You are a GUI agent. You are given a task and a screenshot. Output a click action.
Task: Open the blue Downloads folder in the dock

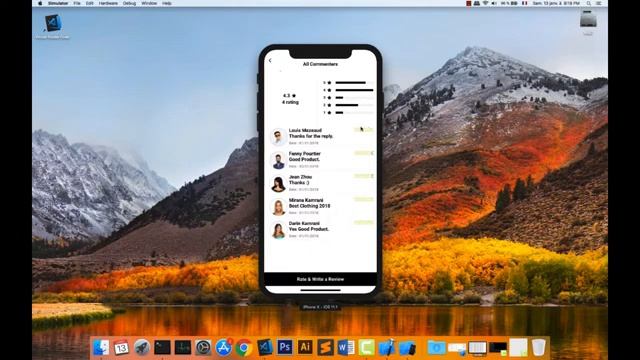point(436,347)
